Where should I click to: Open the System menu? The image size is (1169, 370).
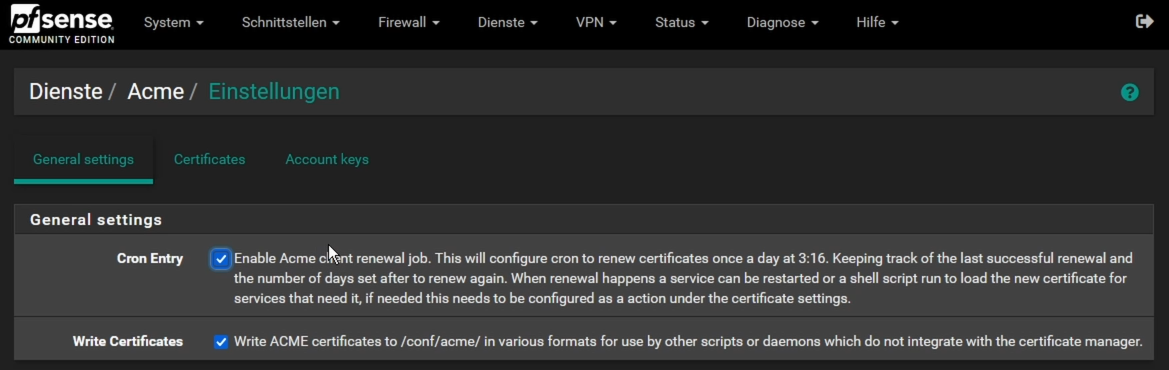pos(174,22)
